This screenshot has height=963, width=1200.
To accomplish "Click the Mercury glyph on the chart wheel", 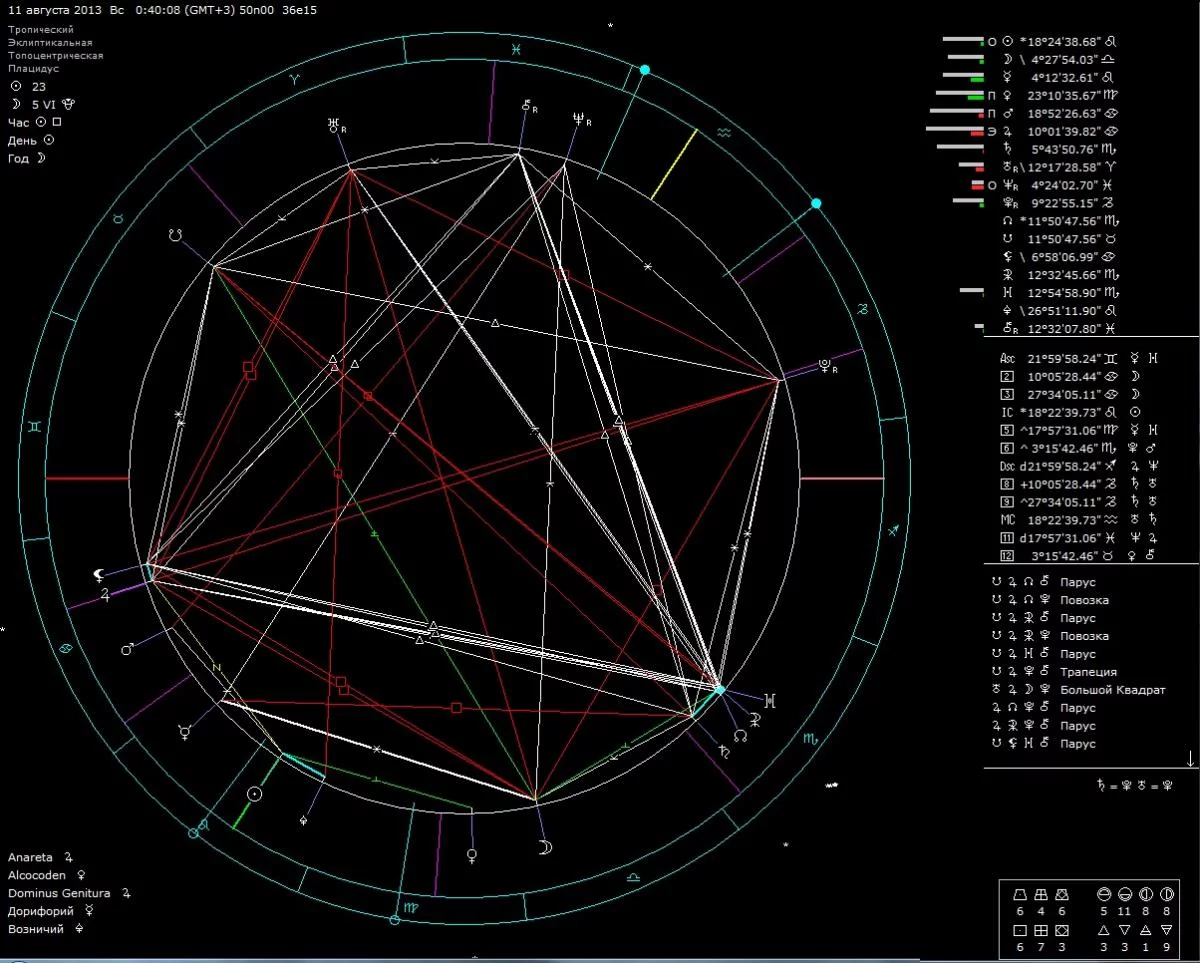I will (185, 732).
